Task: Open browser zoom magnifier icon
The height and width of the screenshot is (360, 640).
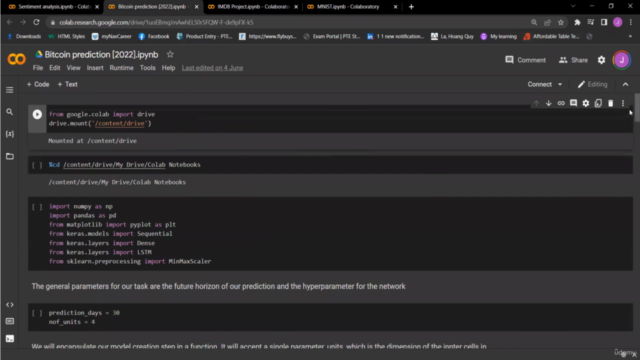Action: [x=534, y=22]
